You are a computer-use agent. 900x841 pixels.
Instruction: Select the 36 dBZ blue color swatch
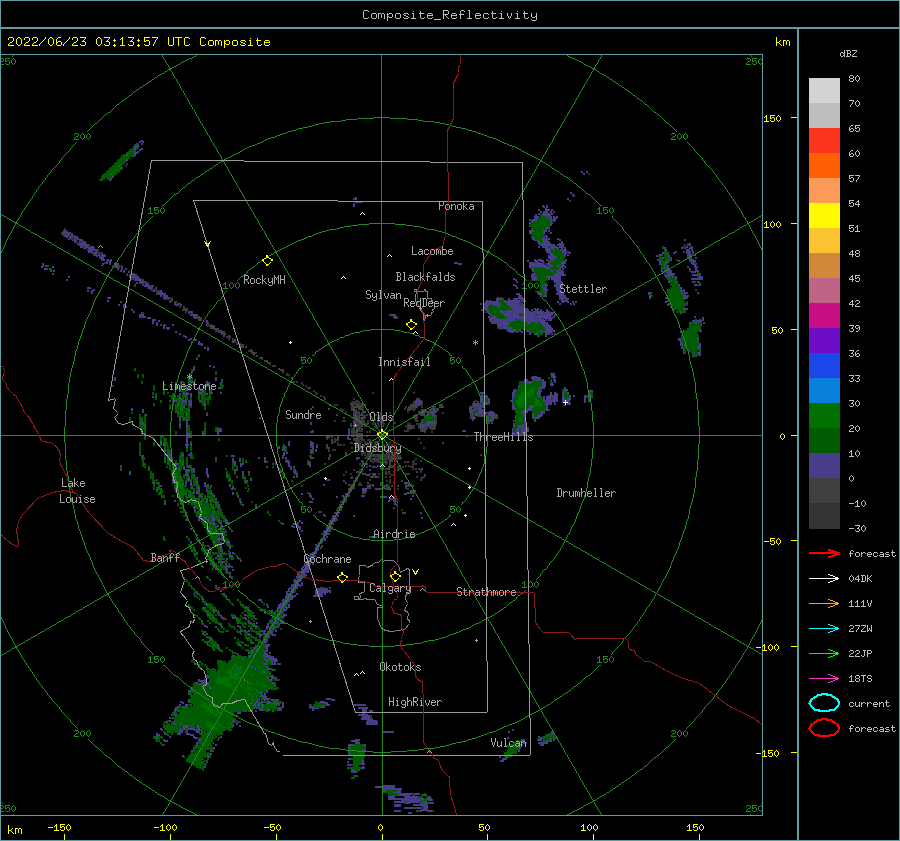(824, 365)
